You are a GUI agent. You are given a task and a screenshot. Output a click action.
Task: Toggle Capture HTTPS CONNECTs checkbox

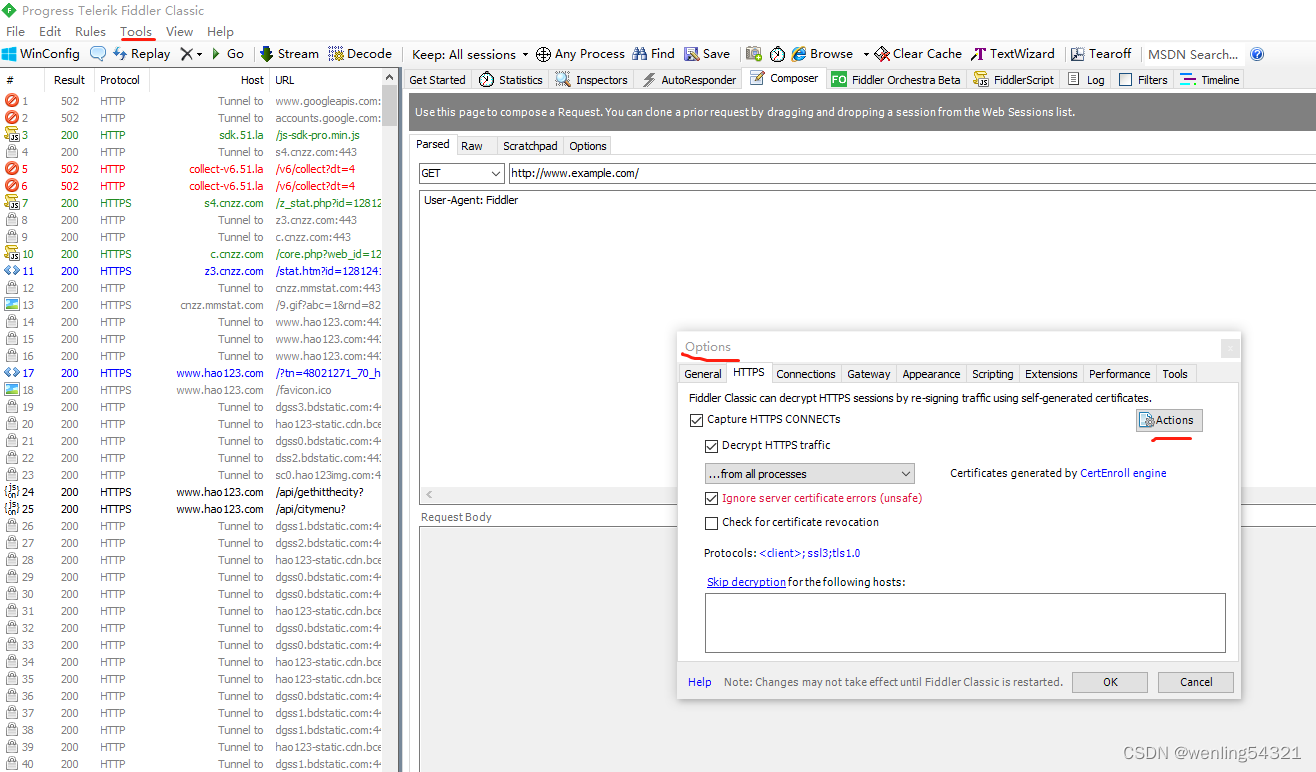(x=697, y=420)
